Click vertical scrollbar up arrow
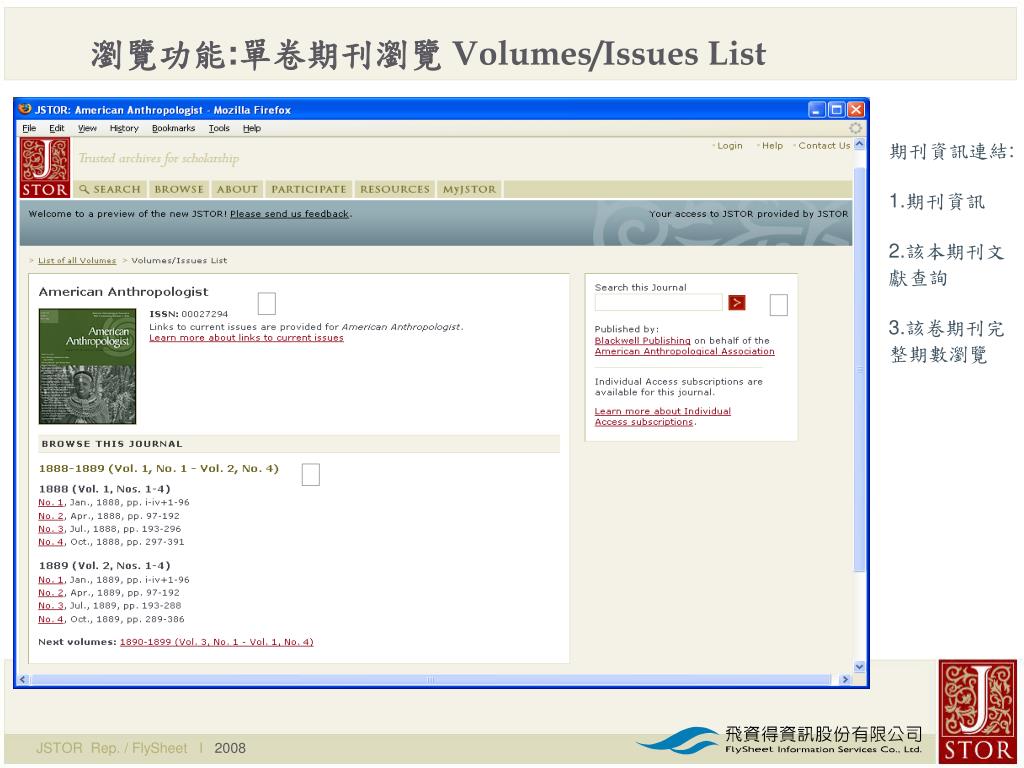Viewport: 1024px width, 768px height. click(x=859, y=144)
